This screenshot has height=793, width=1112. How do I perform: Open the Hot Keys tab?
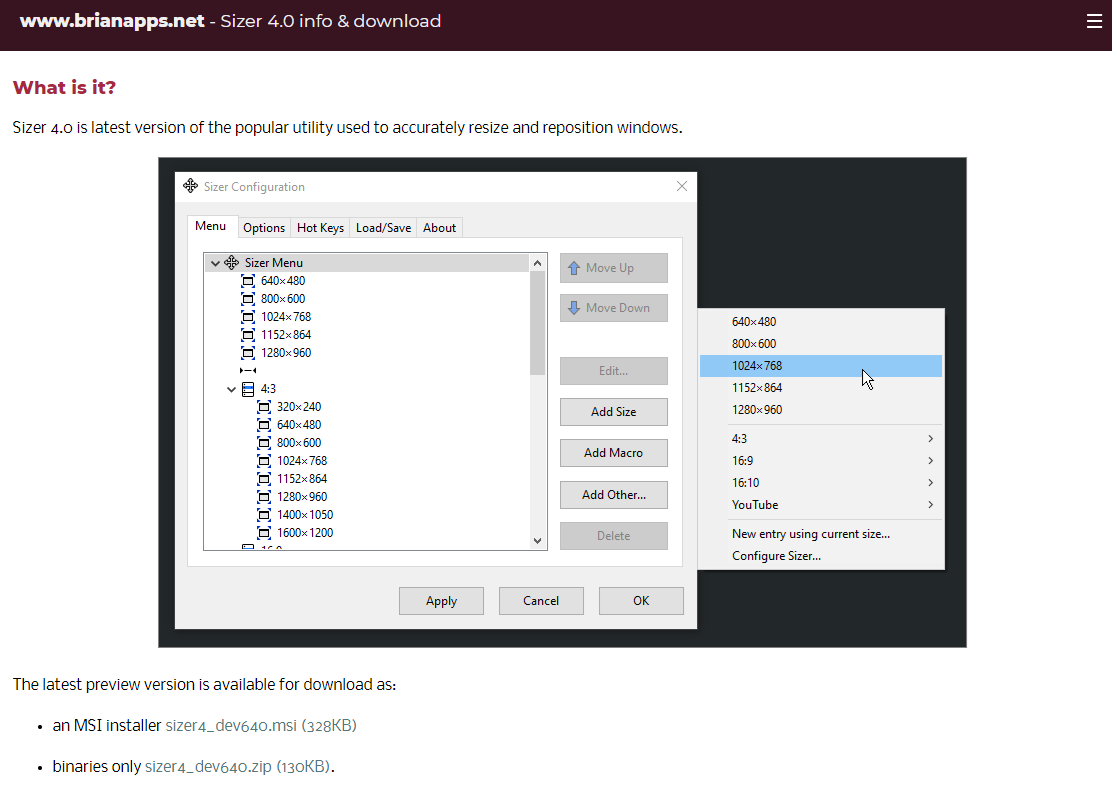point(320,228)
